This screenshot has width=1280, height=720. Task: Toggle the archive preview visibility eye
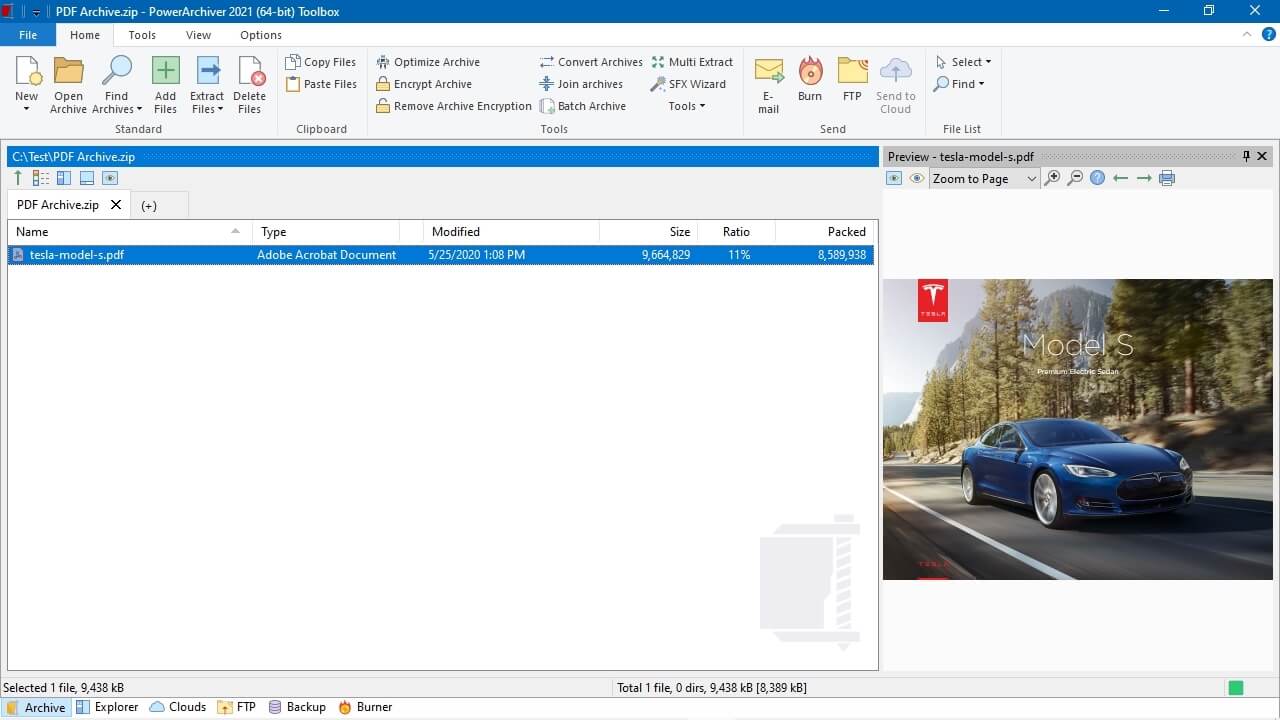[917, 178]
